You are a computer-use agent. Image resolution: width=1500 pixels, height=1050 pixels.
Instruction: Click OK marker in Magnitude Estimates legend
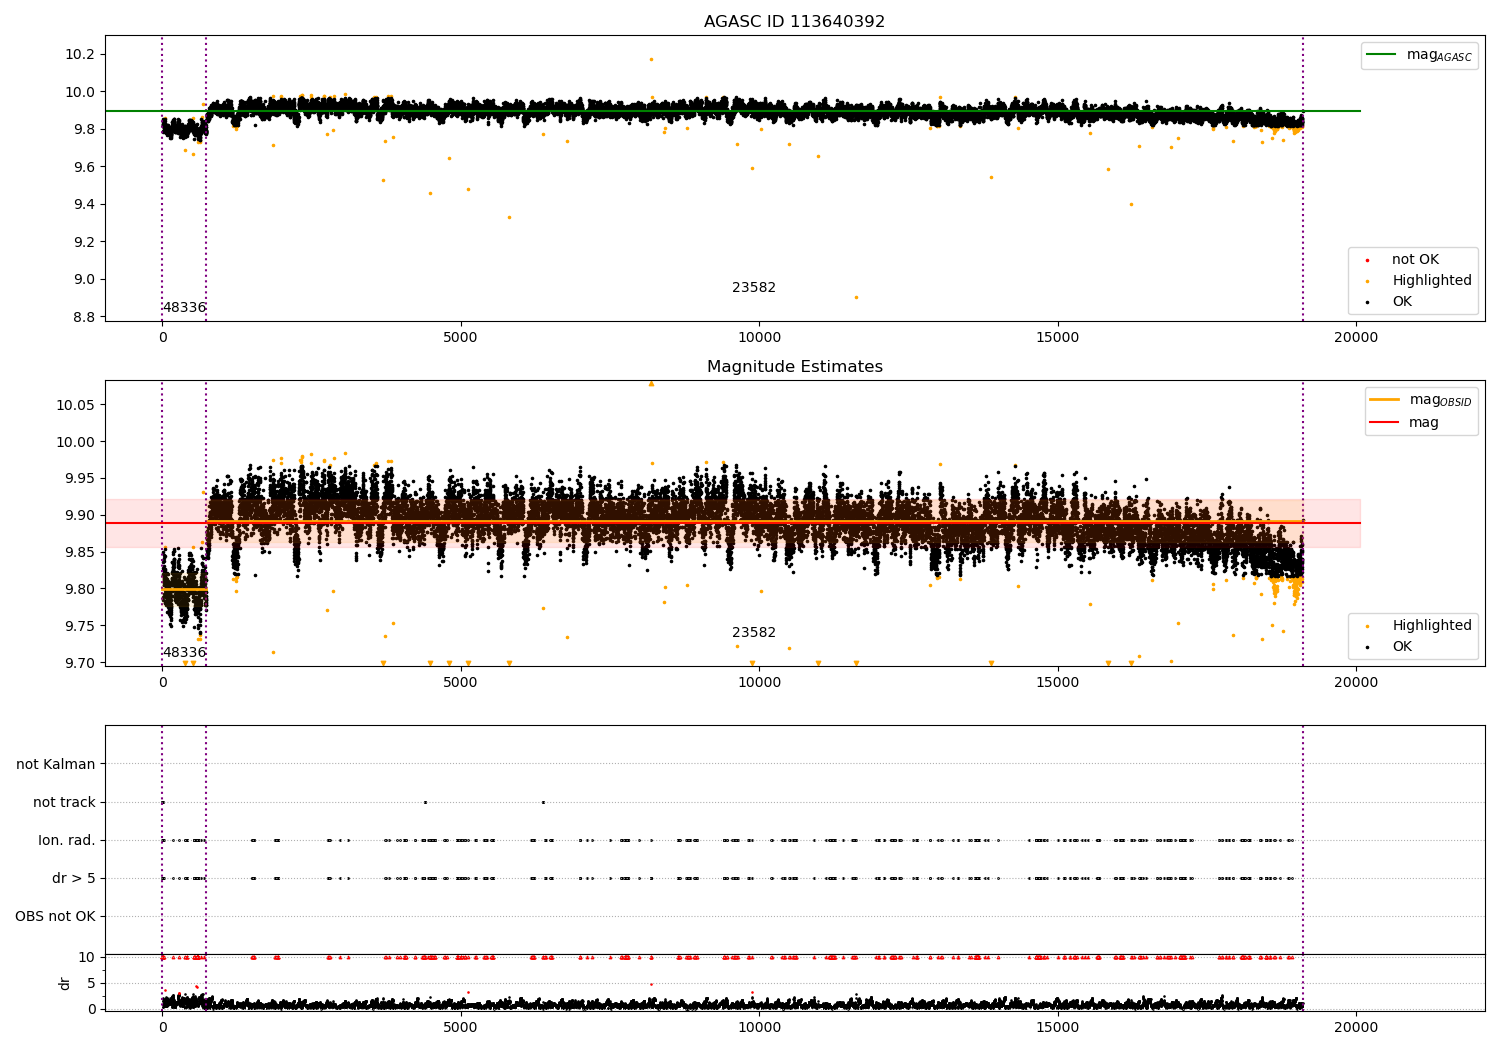(1367, 647)
